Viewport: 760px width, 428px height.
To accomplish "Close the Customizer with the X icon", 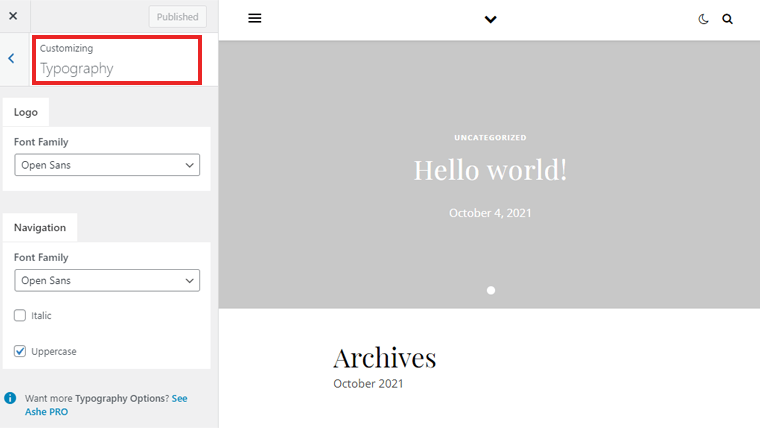I will point(13,16).
